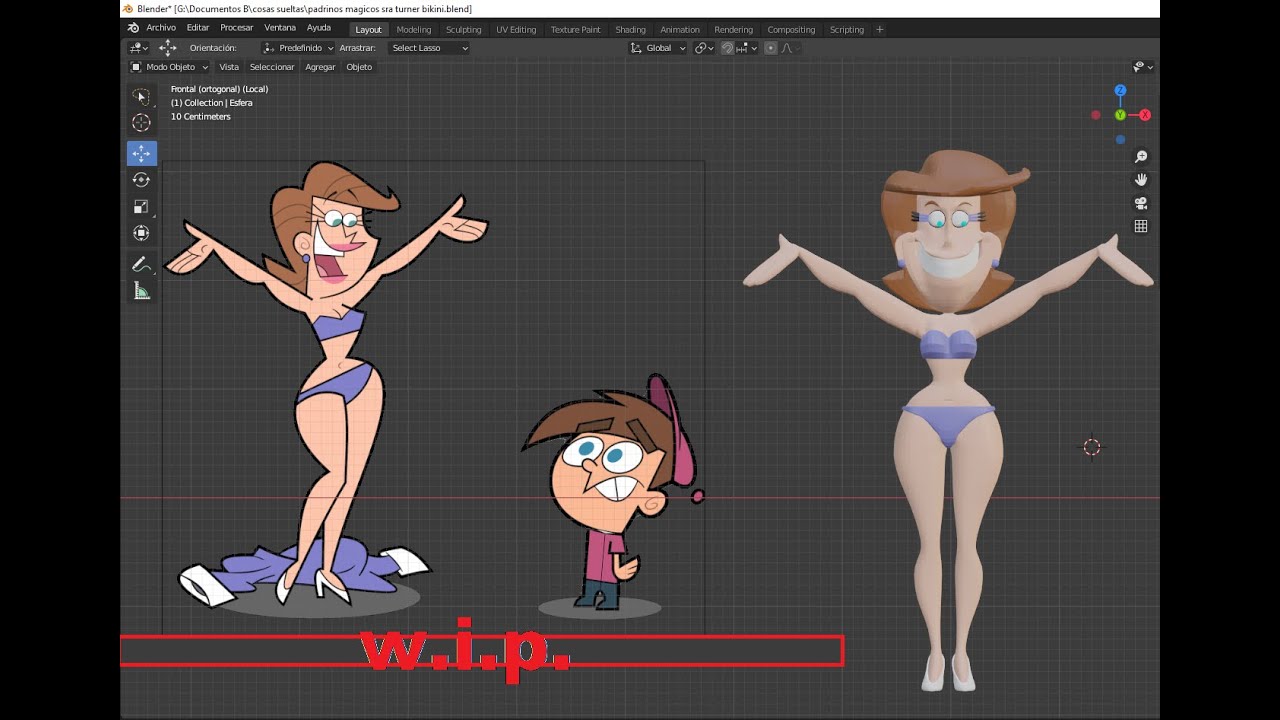Switch to the Modeling workspace tab

[413, 29]
